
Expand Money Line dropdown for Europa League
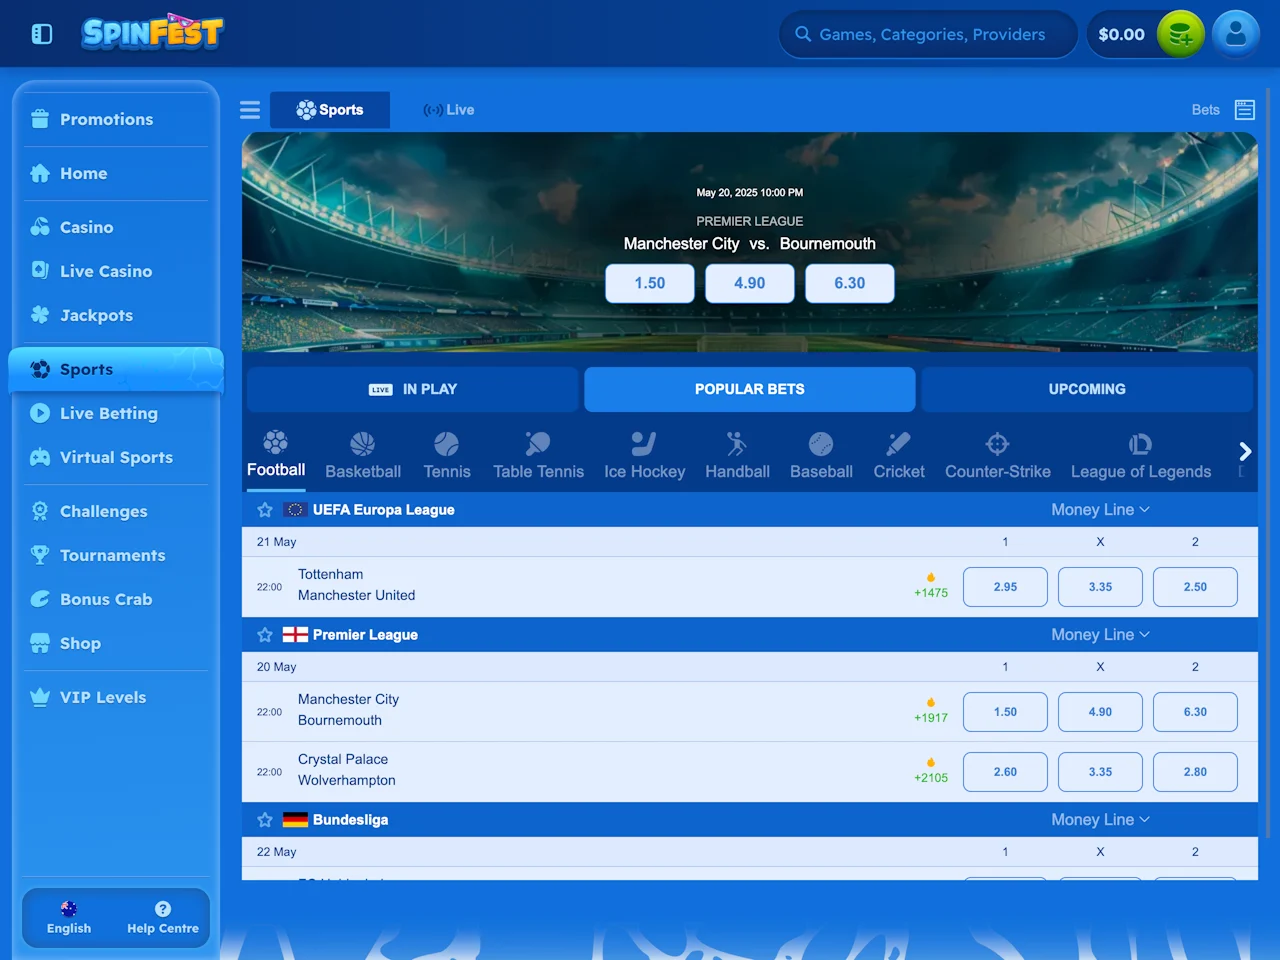(x=1100, y=510)
